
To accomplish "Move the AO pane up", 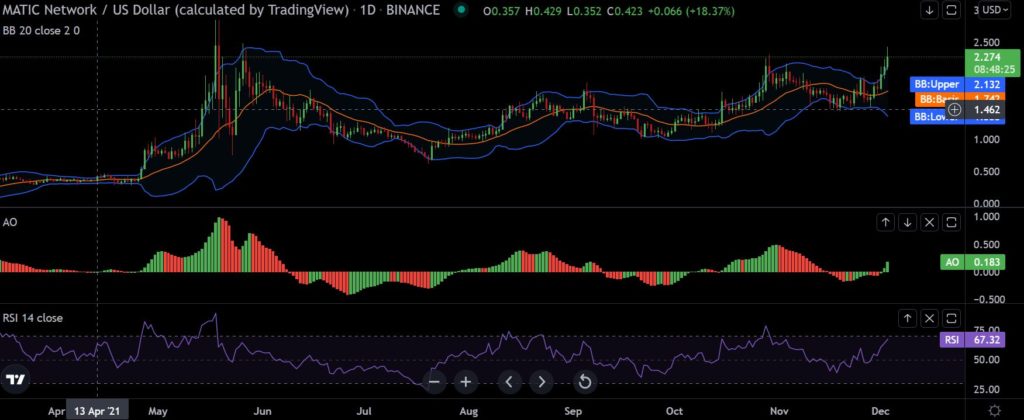I will 886,223.
